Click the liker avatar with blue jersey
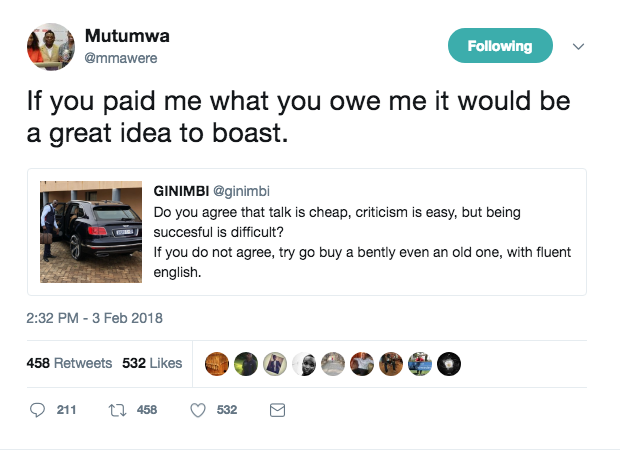 420,364
